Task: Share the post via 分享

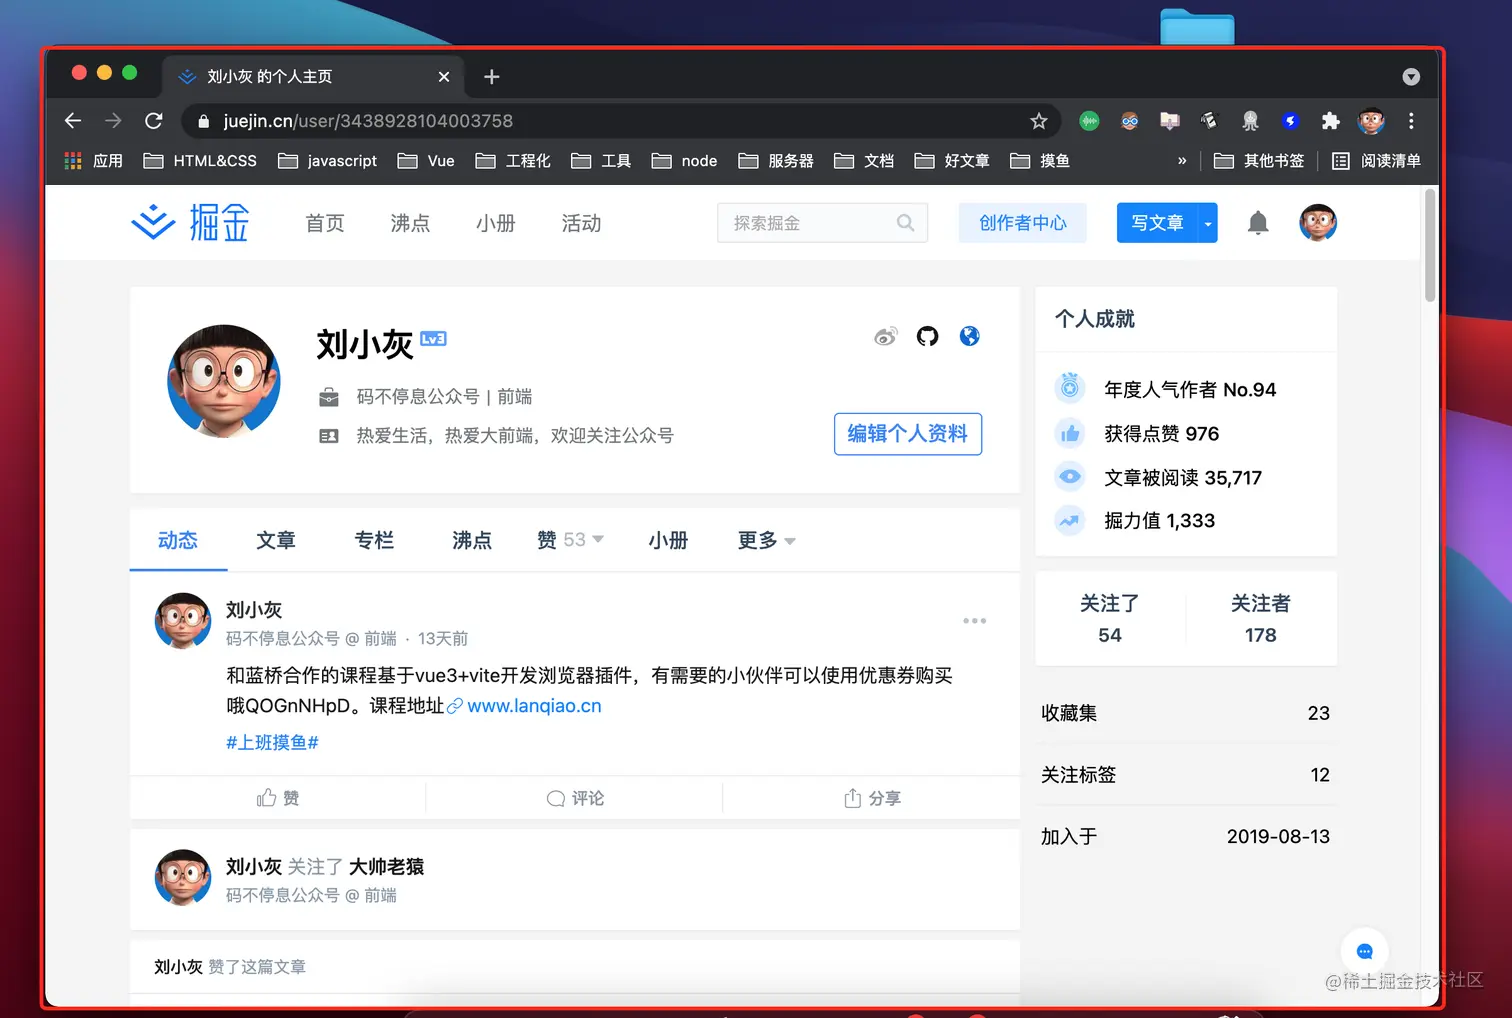Action: pos(872,798)
